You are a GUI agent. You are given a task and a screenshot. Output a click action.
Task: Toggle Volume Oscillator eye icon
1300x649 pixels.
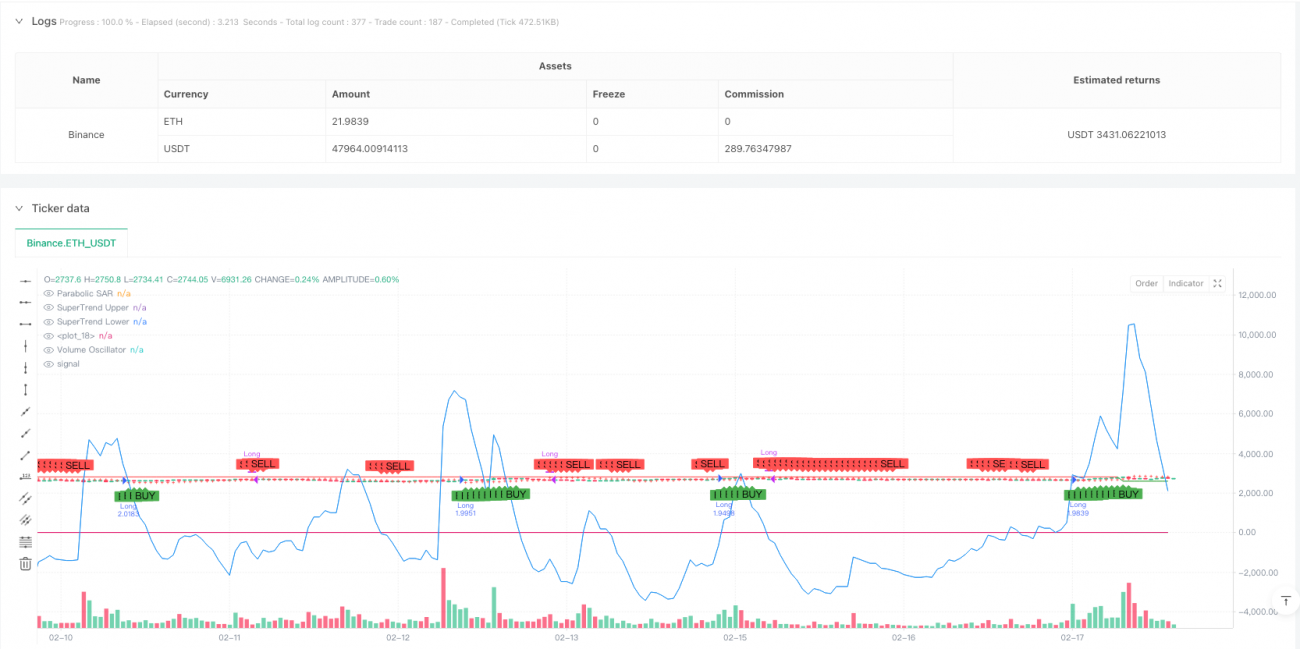49,350
